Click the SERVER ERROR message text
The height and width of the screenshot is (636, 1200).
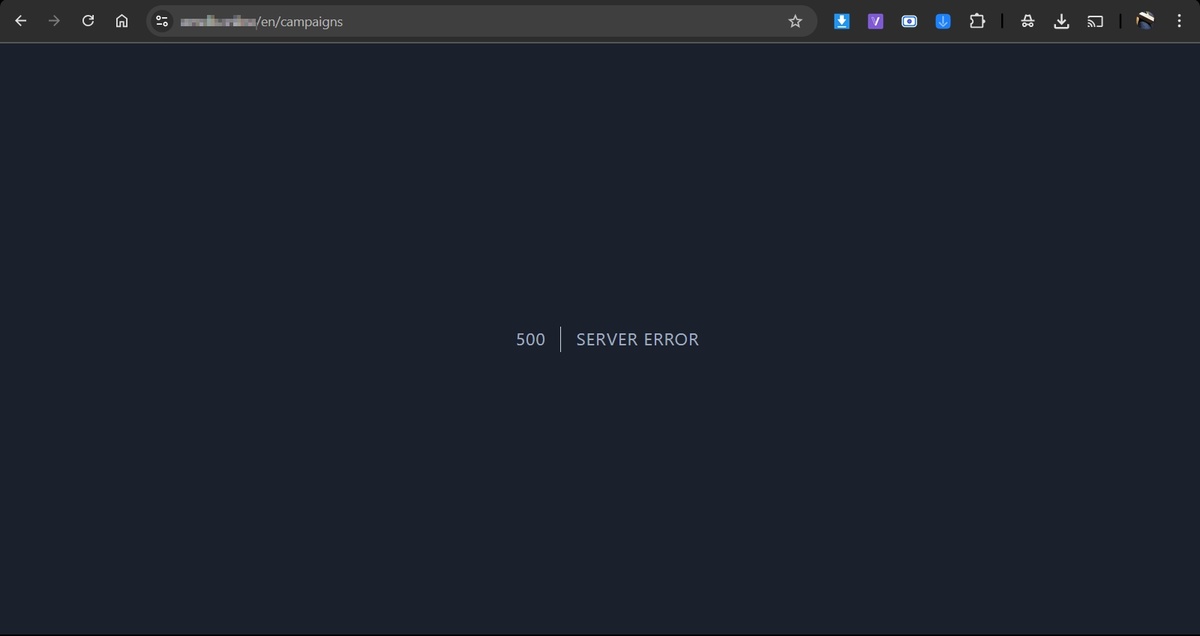[638, 340]
